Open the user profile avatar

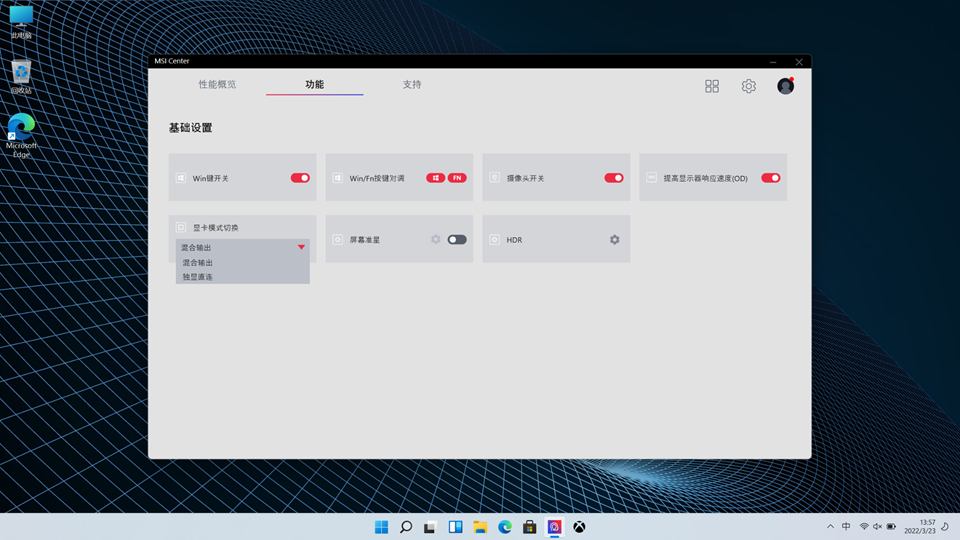pos(786,86)
